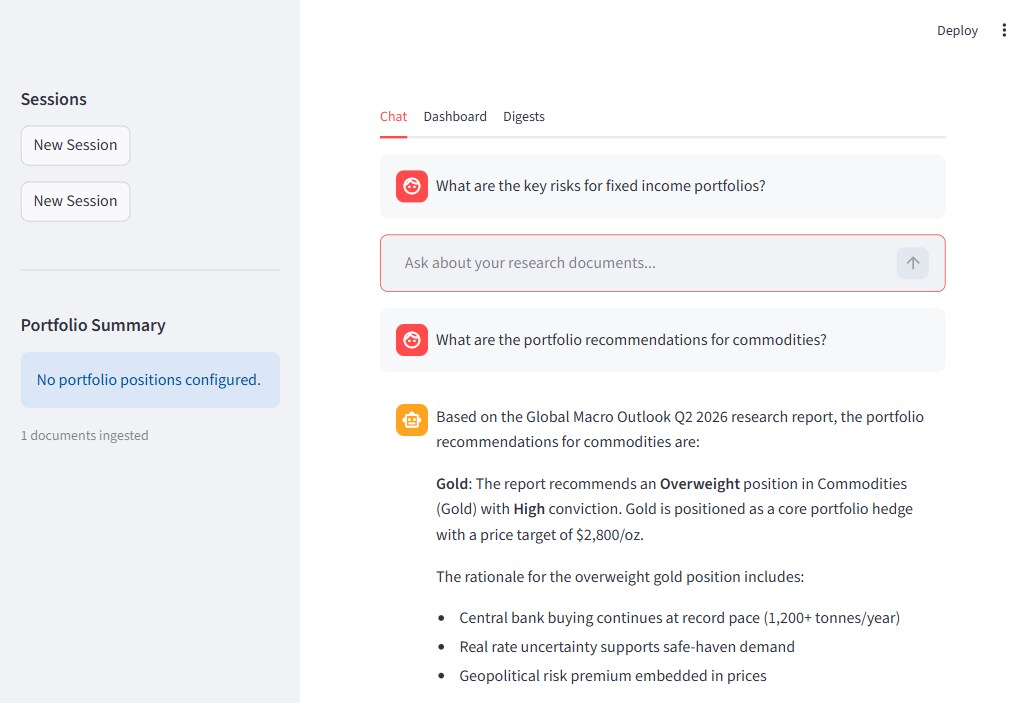This screenshot has width=1036, height=703.
Task: Start the first New Session under Sessions
Action: tap(75, 145)
